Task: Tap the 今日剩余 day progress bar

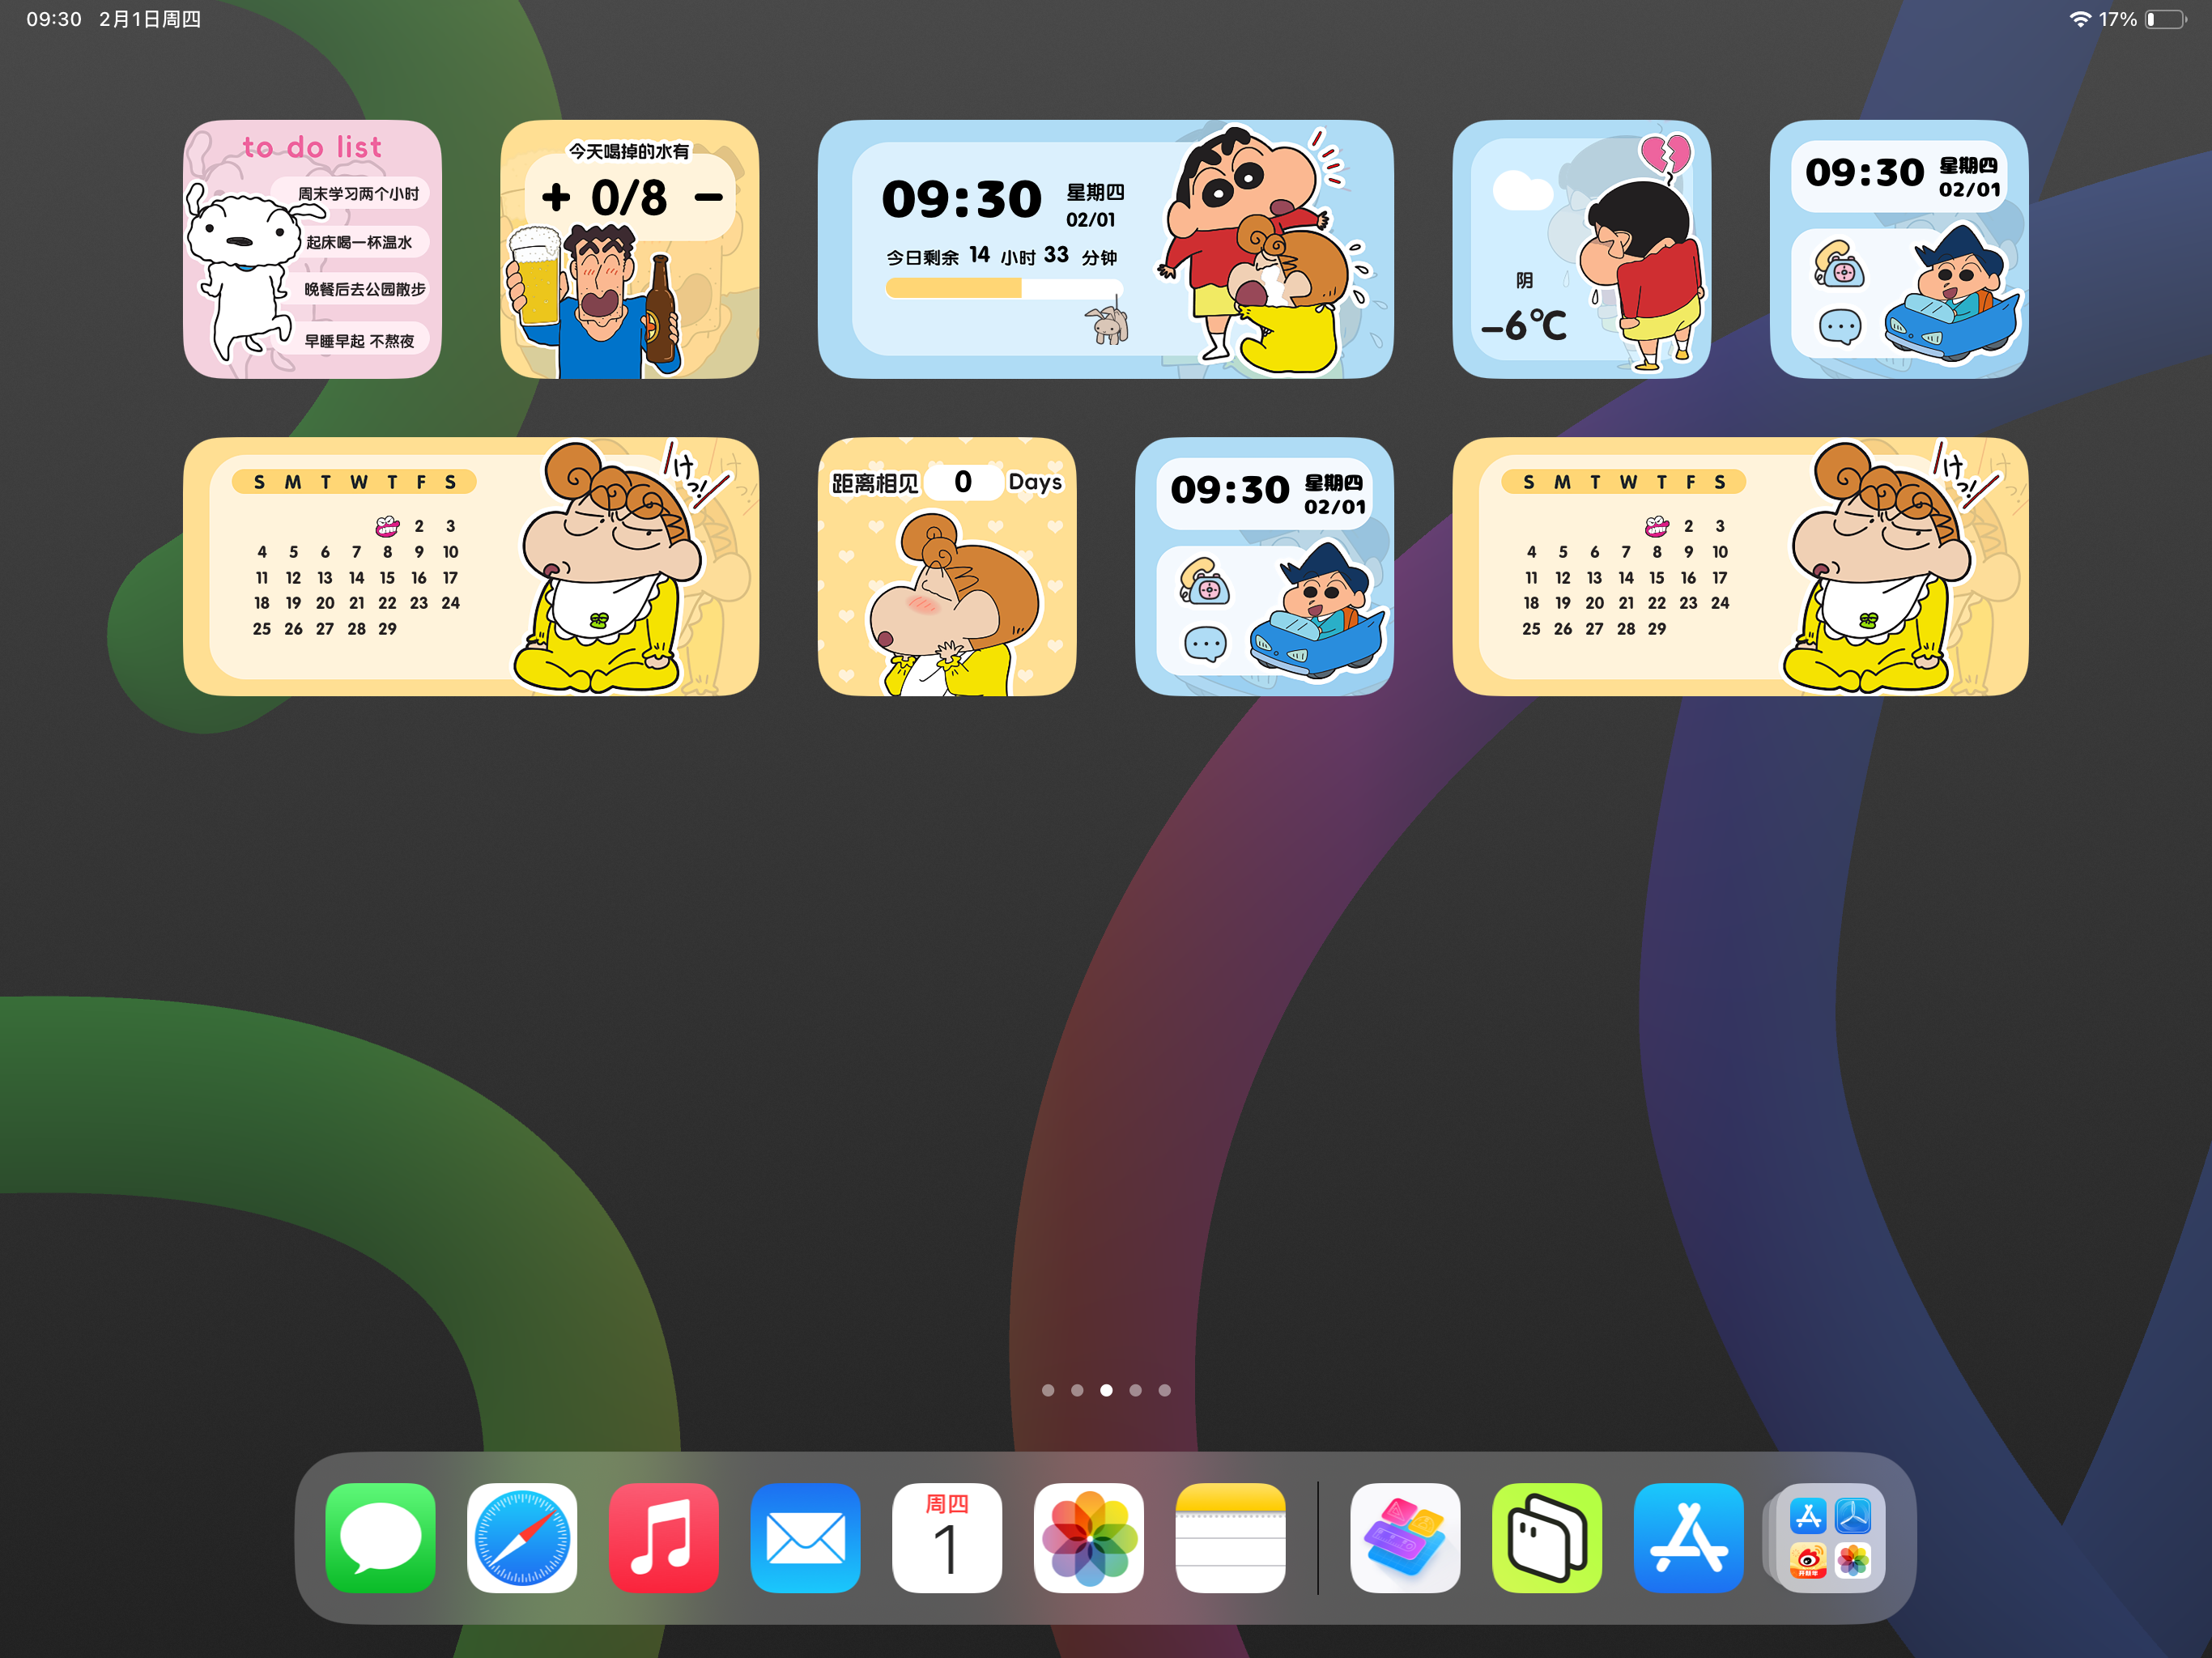Action: (1003, 288)
